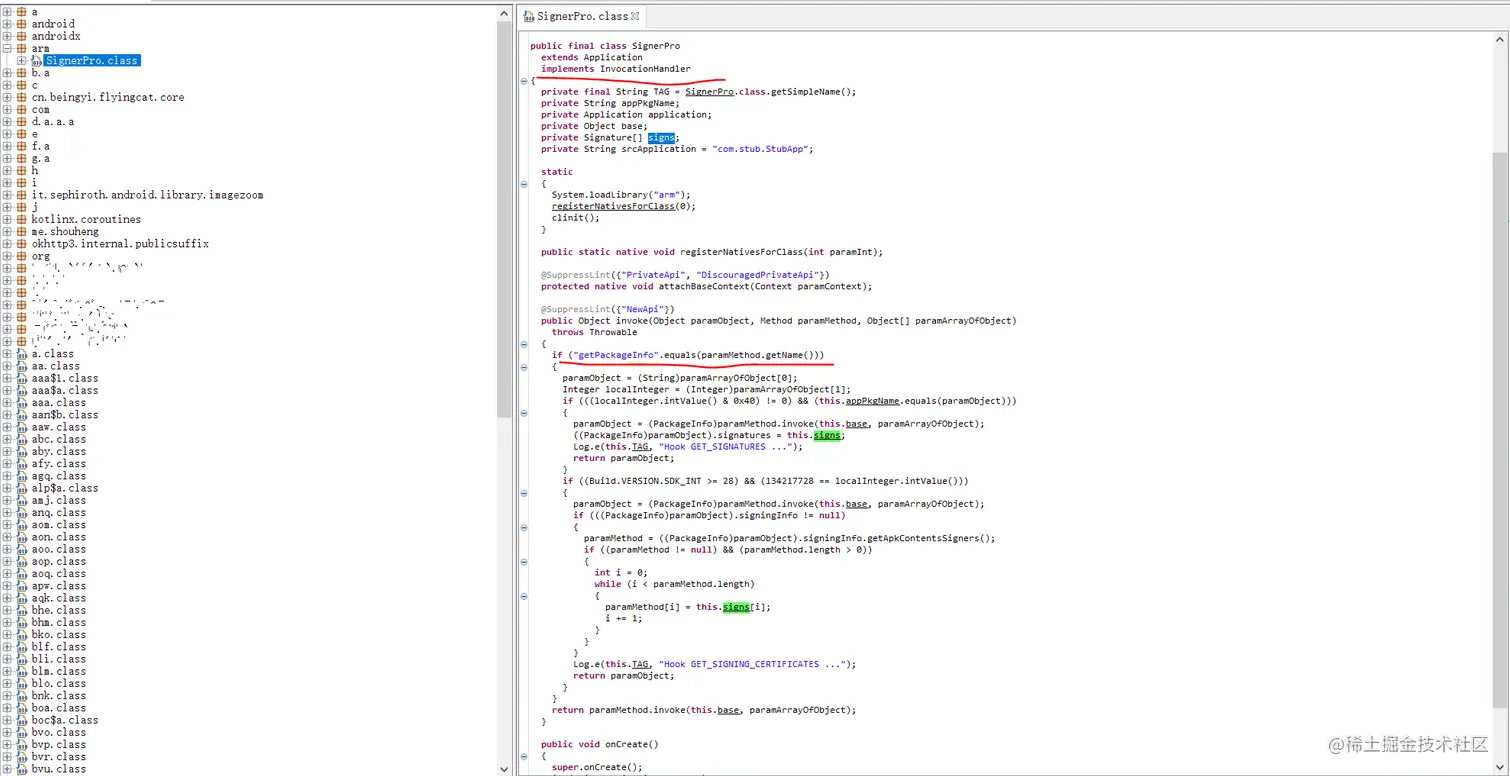
Task: Click the package icon next to kotlinx.coroutines
Action: [x=22, y=219]
